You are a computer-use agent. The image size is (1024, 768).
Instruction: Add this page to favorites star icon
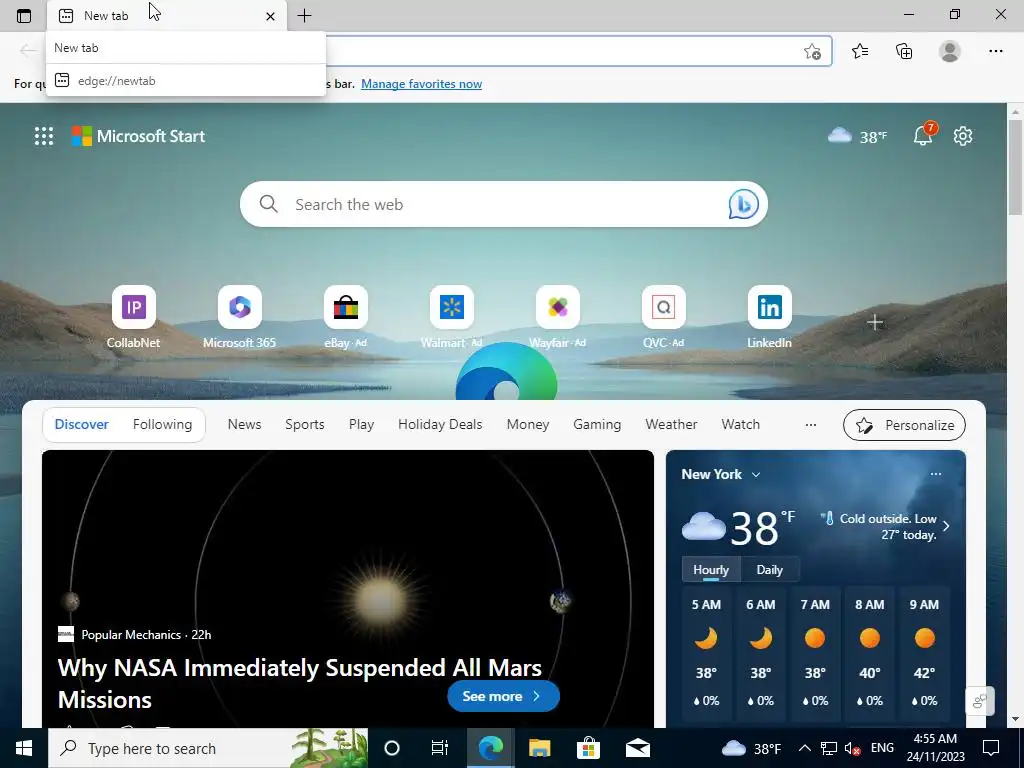click(x=812, y=52)
